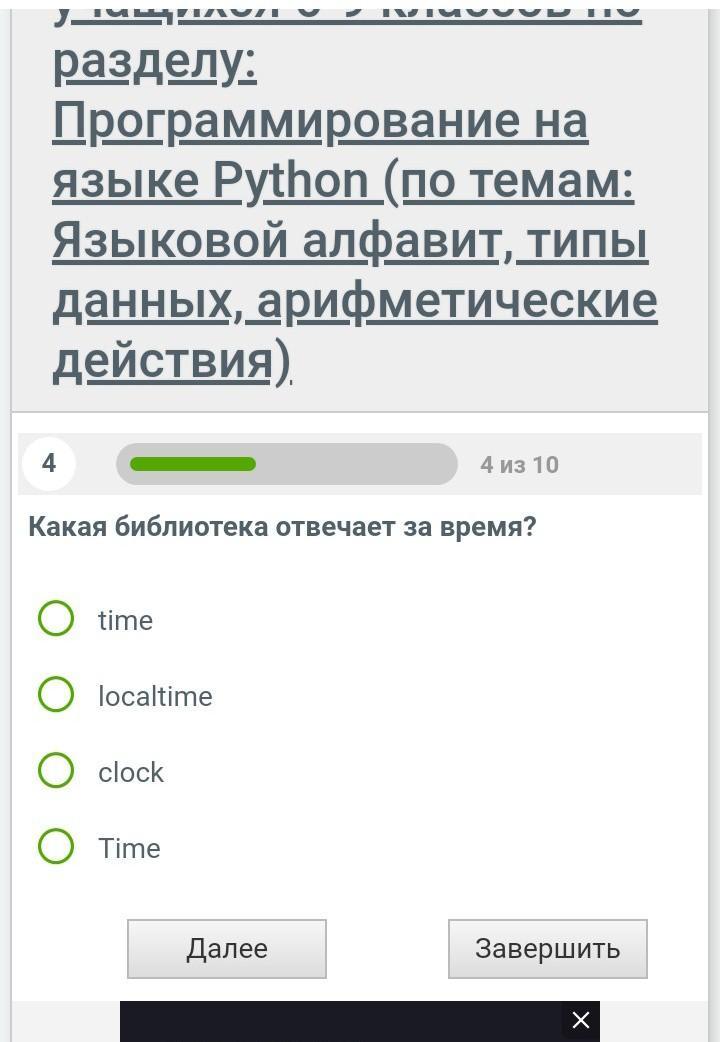Click the "clock" answer label text

(x=131, y=772)
